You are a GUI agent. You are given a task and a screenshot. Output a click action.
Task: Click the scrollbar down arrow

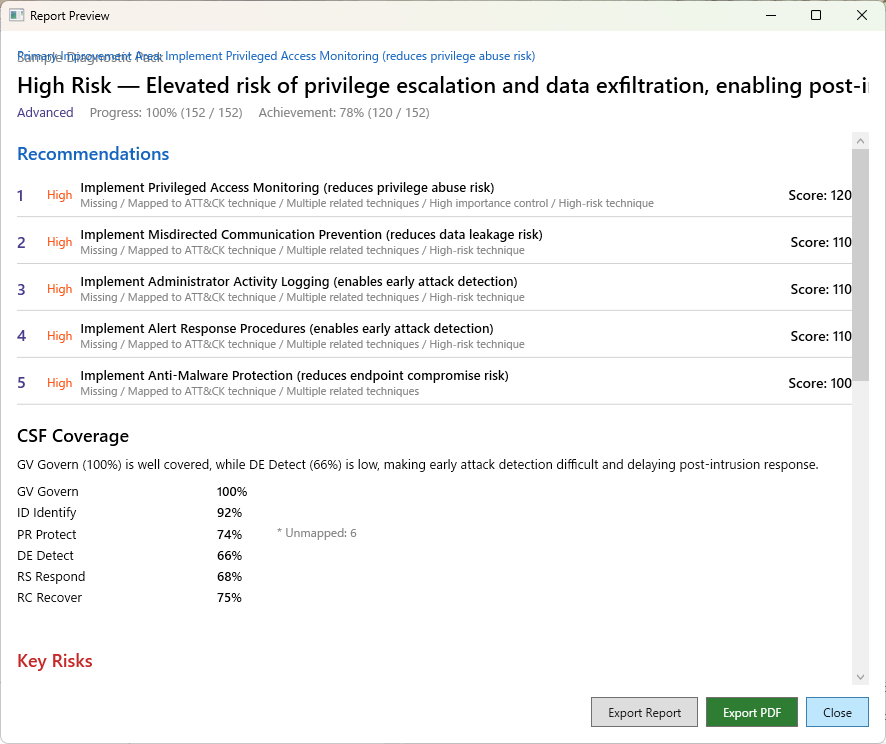(861, 675)
